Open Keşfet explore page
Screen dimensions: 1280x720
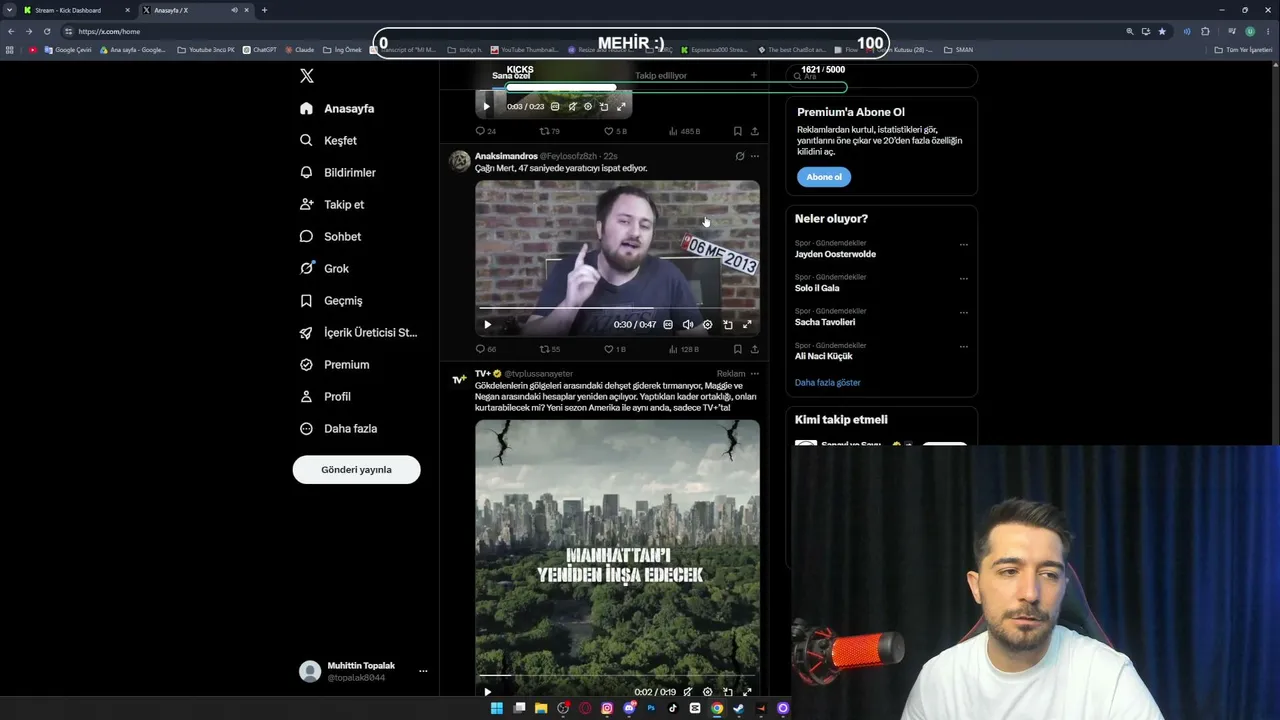[328, 140]
